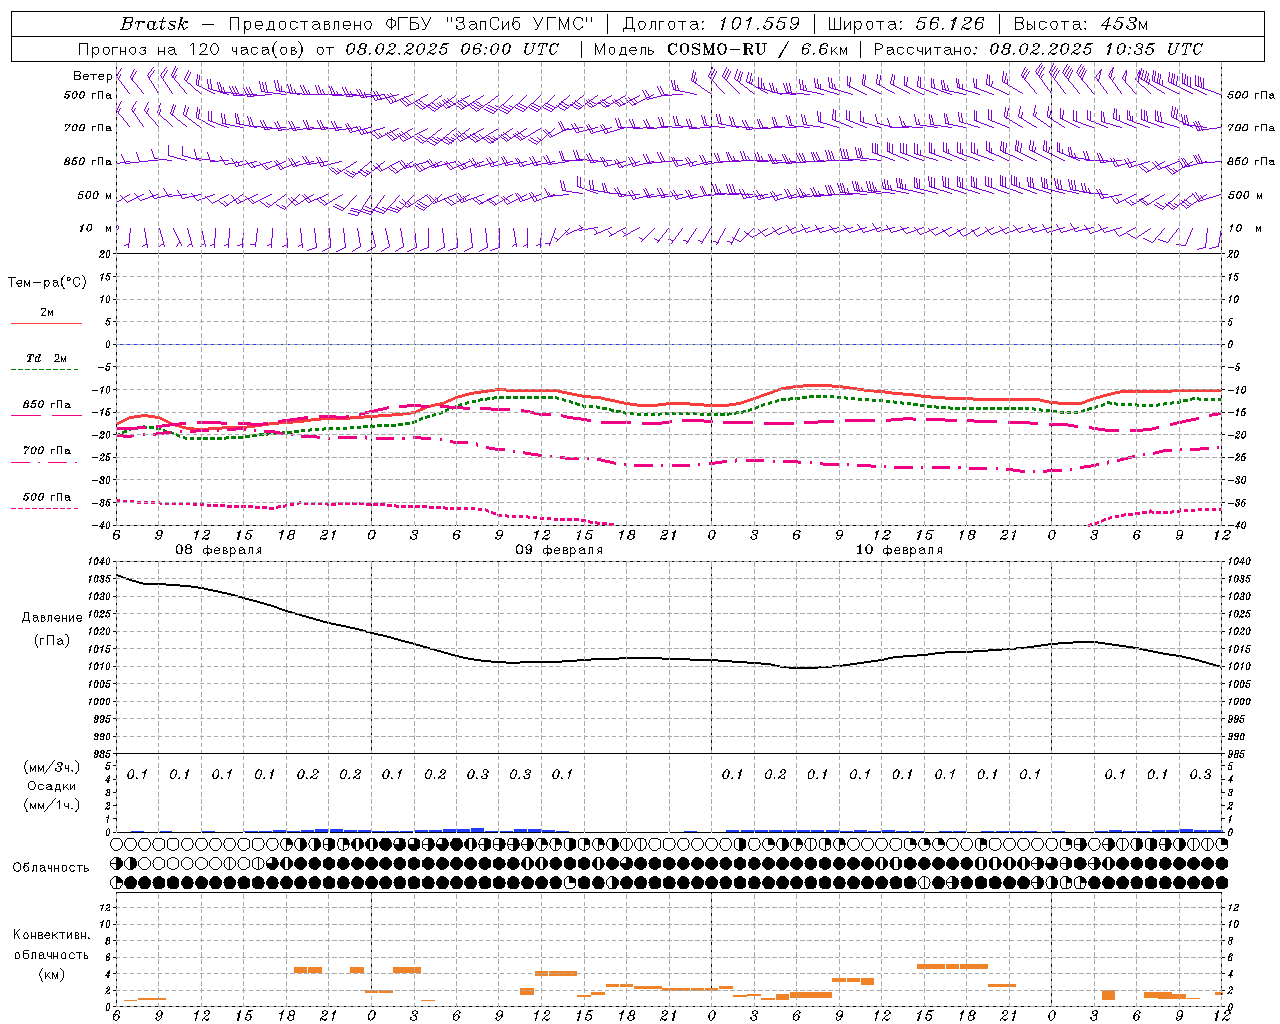Screen dimensions: 1280x1024
Task: Click the 08 февраля date label
Action: tap(219, 550)
